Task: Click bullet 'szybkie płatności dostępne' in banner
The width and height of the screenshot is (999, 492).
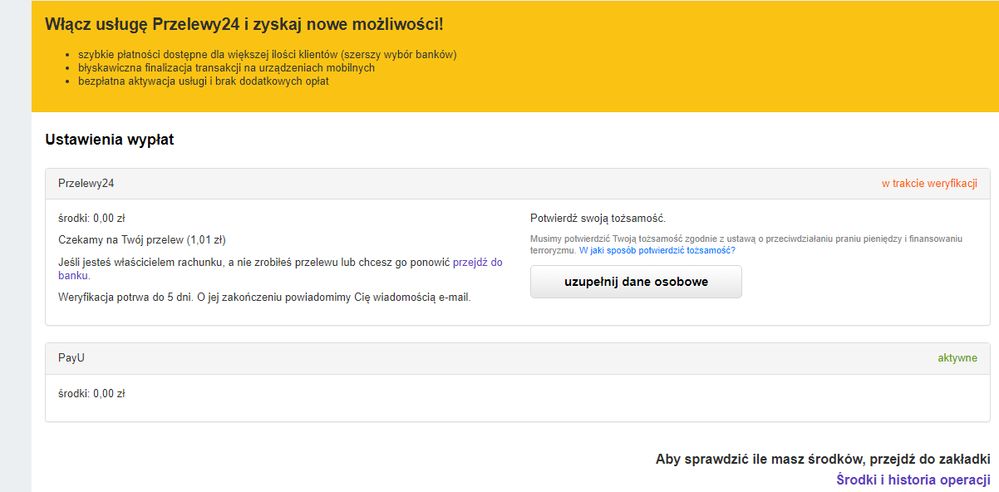Action: pyautogui.click(x=268, y=55)
